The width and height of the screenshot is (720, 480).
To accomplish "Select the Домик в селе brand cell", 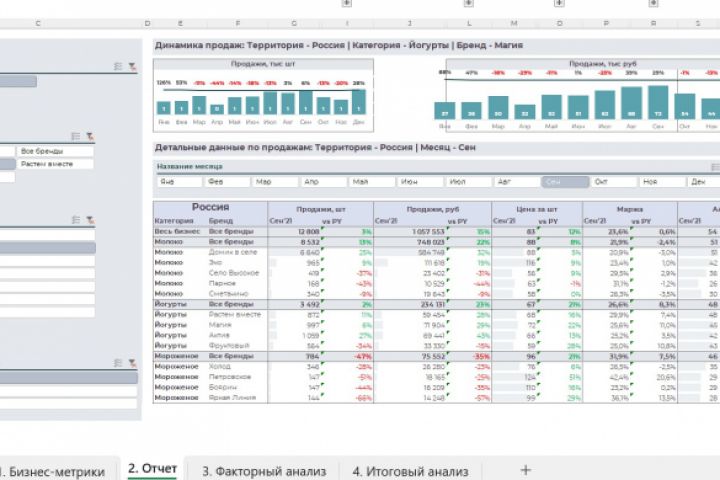I will click(x=233, y=252).
